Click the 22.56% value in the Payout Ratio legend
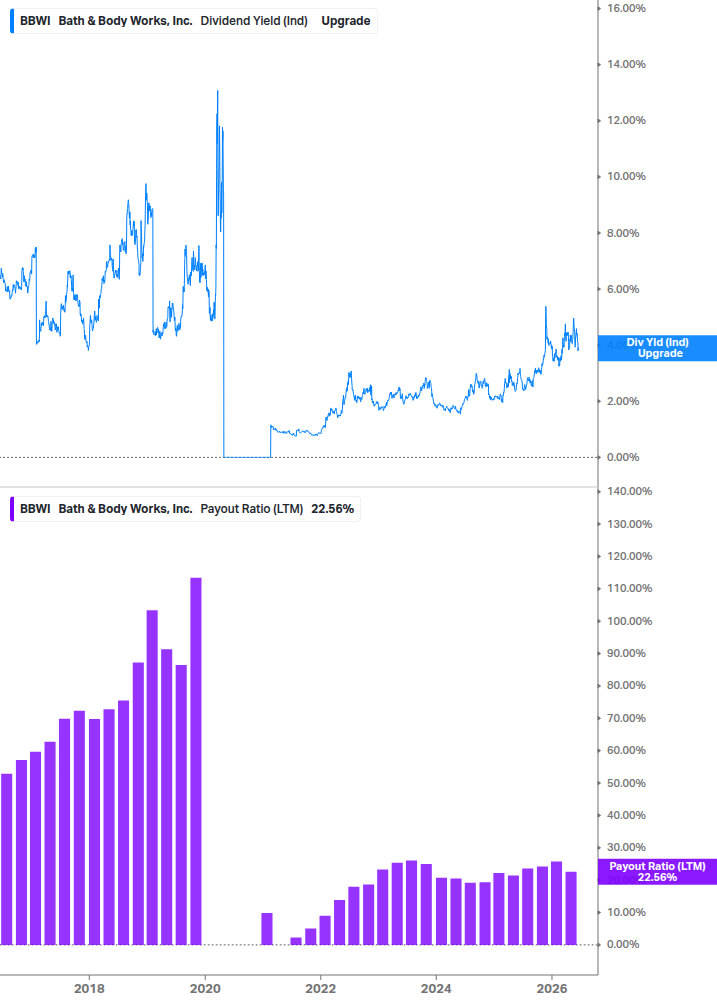The image size is (717, 1005). pyautogui.click(x=333, y=509)
